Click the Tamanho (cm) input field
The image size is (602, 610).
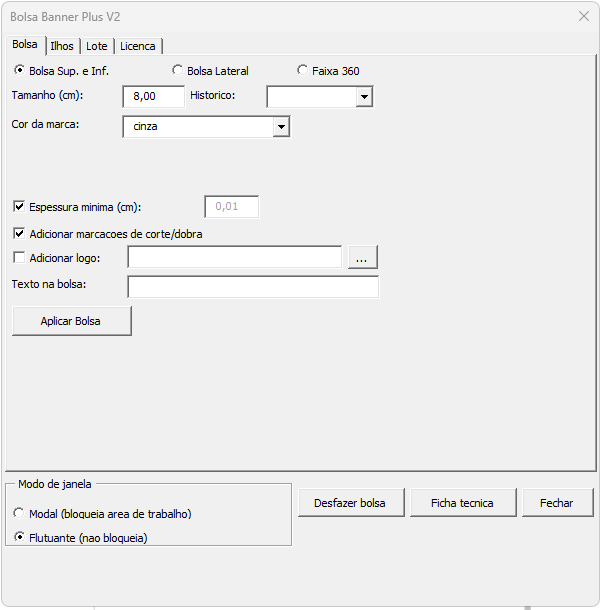pyautogui.click(x=154, y=96)
